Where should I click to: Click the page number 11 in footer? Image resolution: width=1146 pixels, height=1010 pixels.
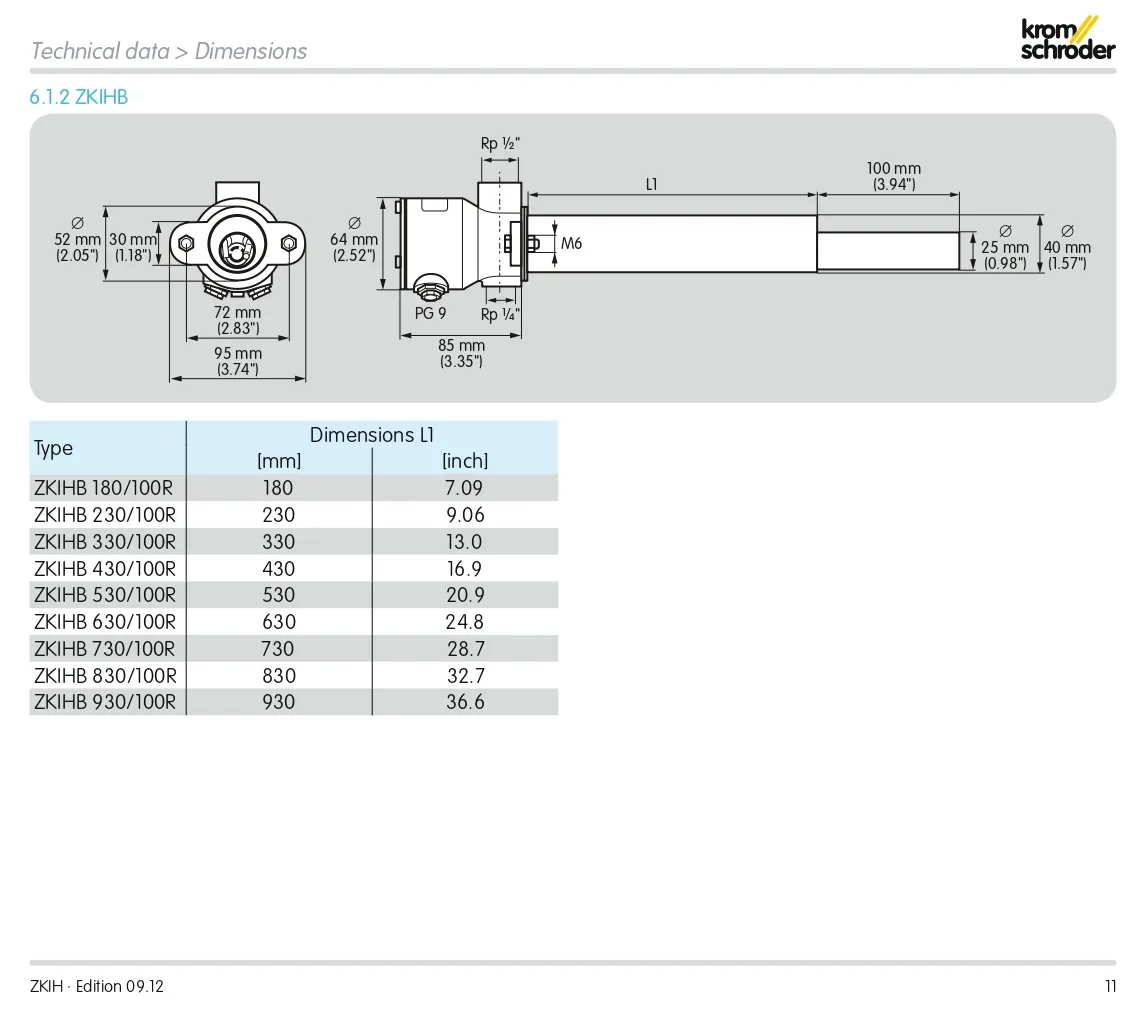pyautogui.click(x=1110, y=986)
